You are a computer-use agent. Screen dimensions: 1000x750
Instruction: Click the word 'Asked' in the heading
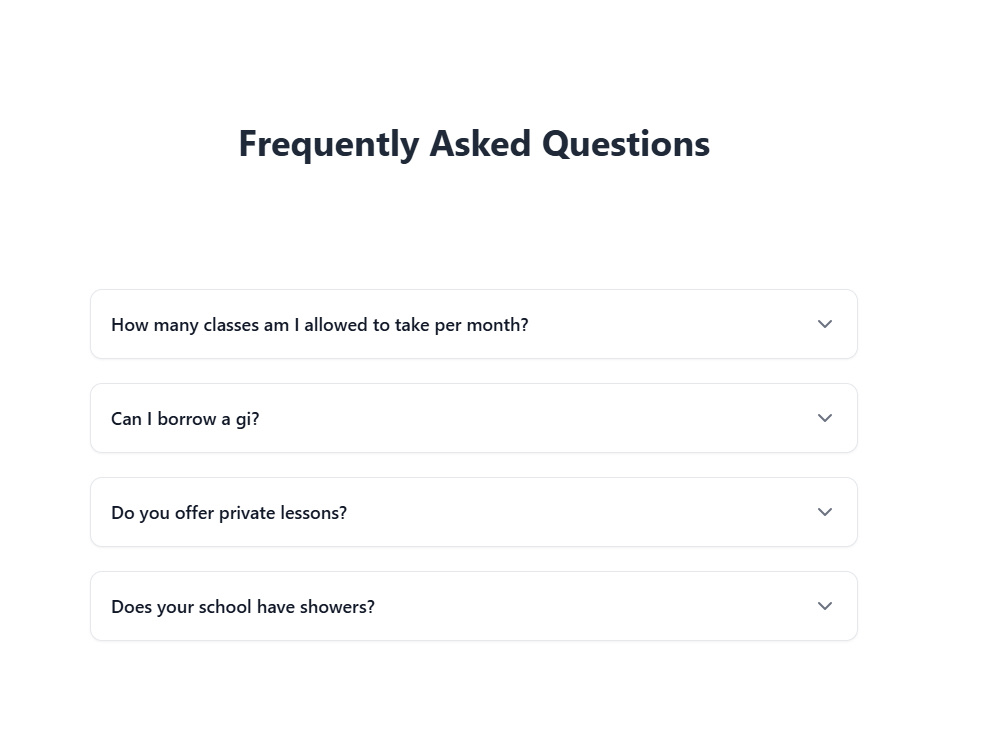[x=480, y=143]
